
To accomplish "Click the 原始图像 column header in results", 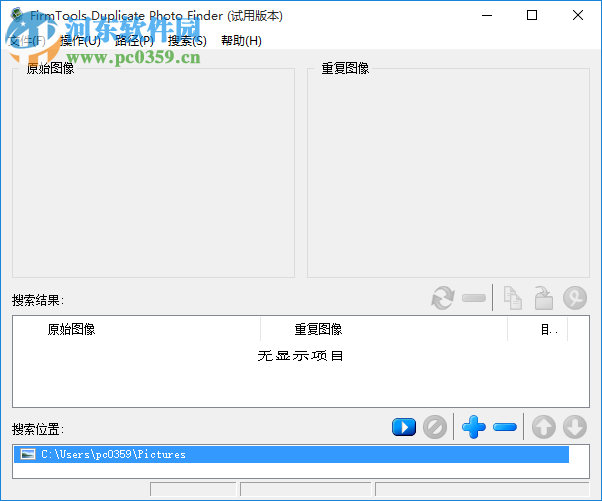I will tap(137, 329).
